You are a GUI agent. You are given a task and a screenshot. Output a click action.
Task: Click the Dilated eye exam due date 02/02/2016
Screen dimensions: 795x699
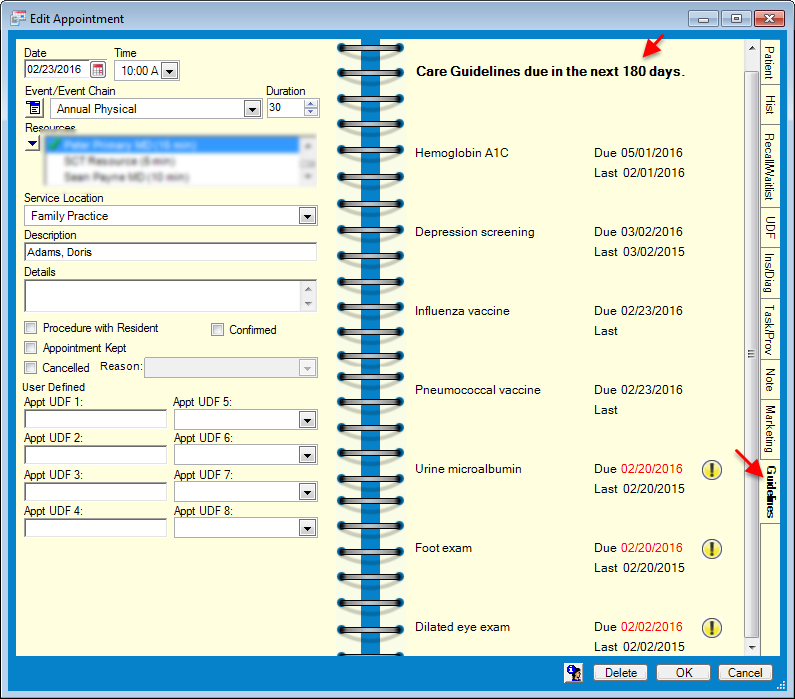[652, 627]
